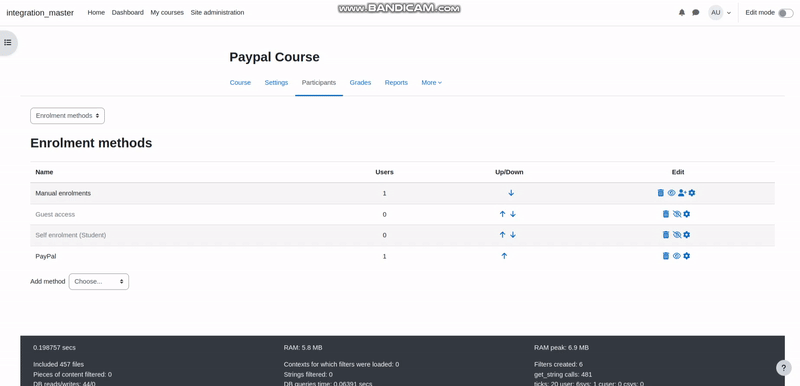The image size is (800, 386).
Task: Click the Name column header
Action: [x=44, y=172]
